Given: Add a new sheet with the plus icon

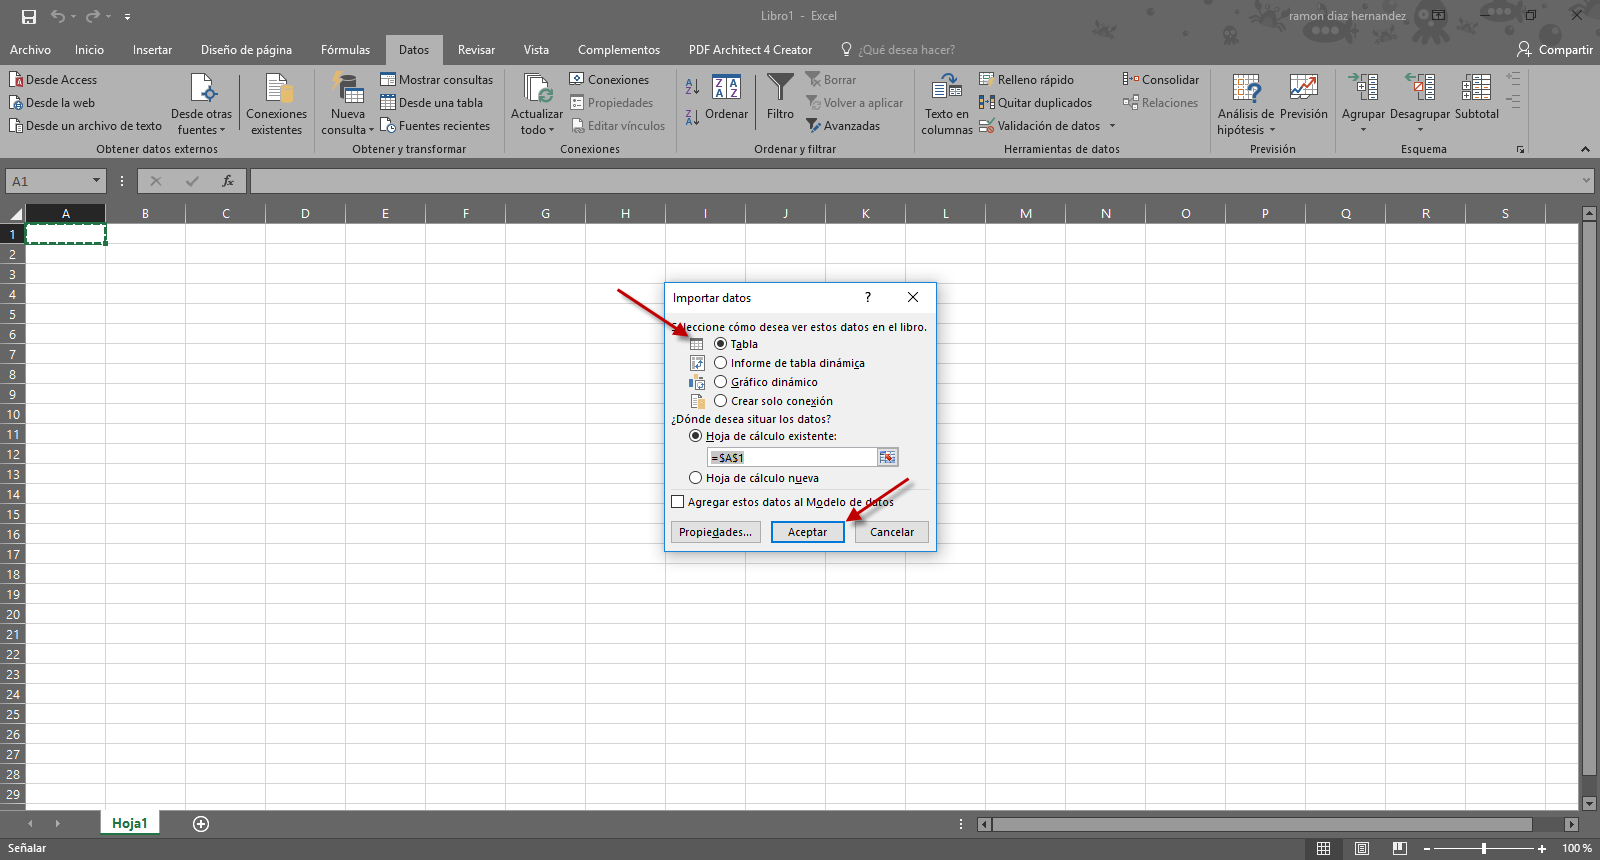Looking at the screenshot, I should click(x=201, y=824).
